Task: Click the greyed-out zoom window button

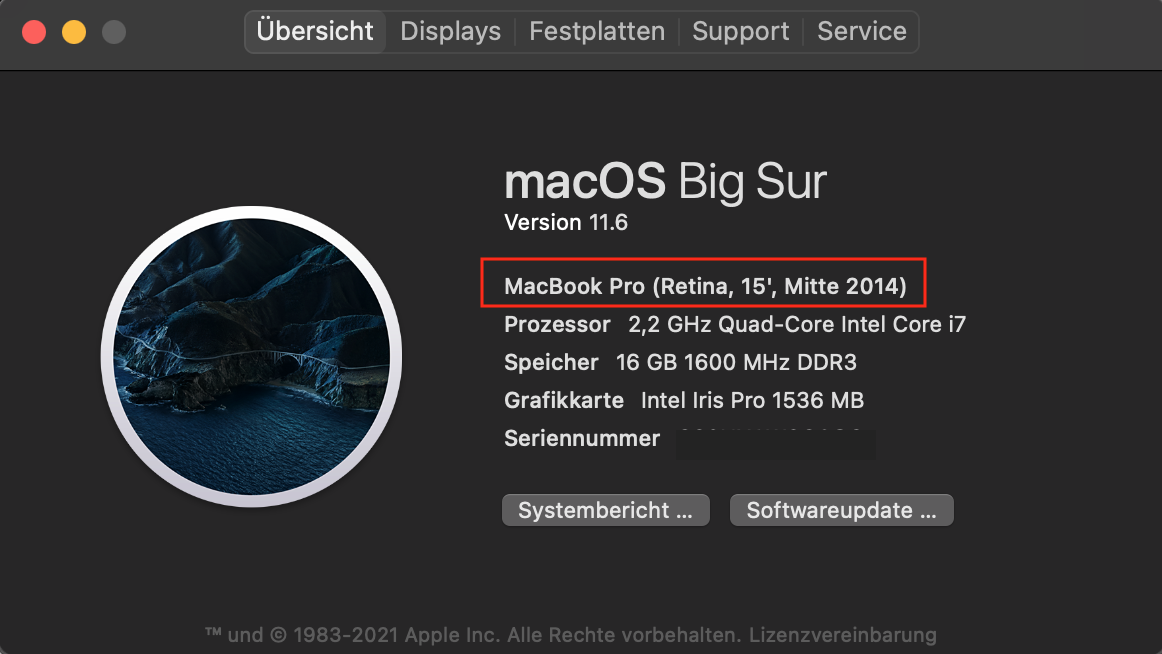Action: pos(114,32)
